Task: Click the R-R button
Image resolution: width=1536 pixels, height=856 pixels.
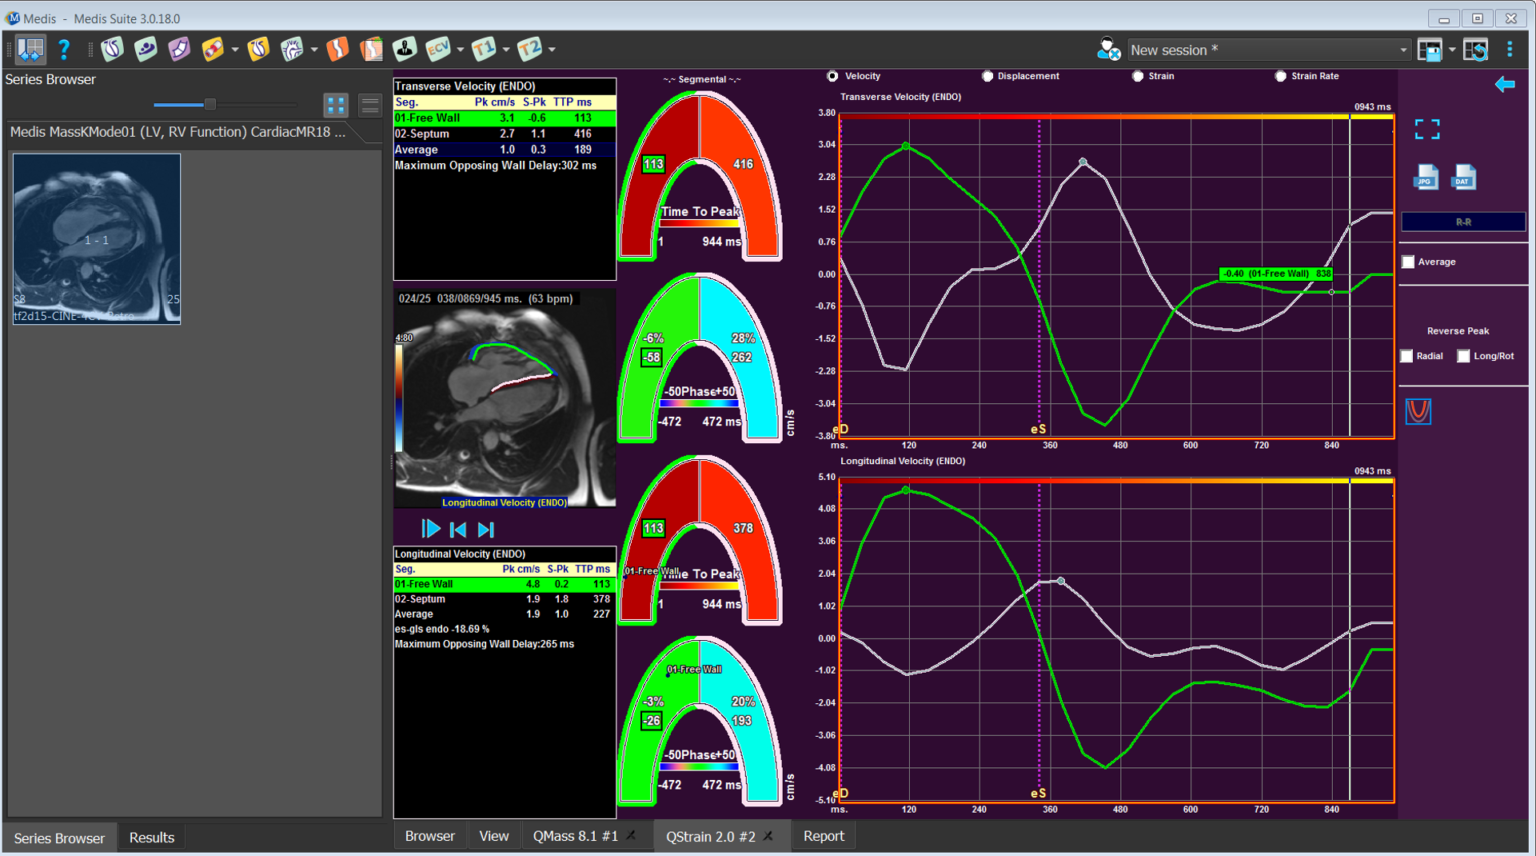Action: click(1463, 221)
